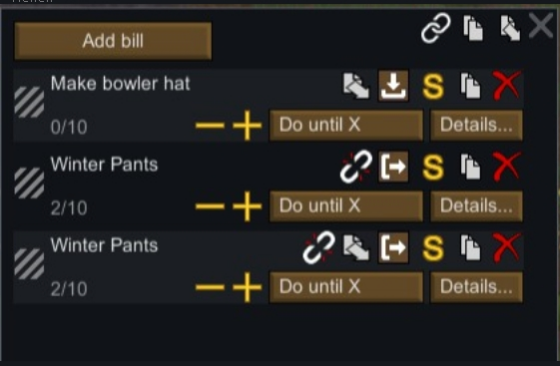Decrease first Winter Pants count with minus
Viewport: 560px width, 366px height.
pyautogui.click(x=210, y=206)
